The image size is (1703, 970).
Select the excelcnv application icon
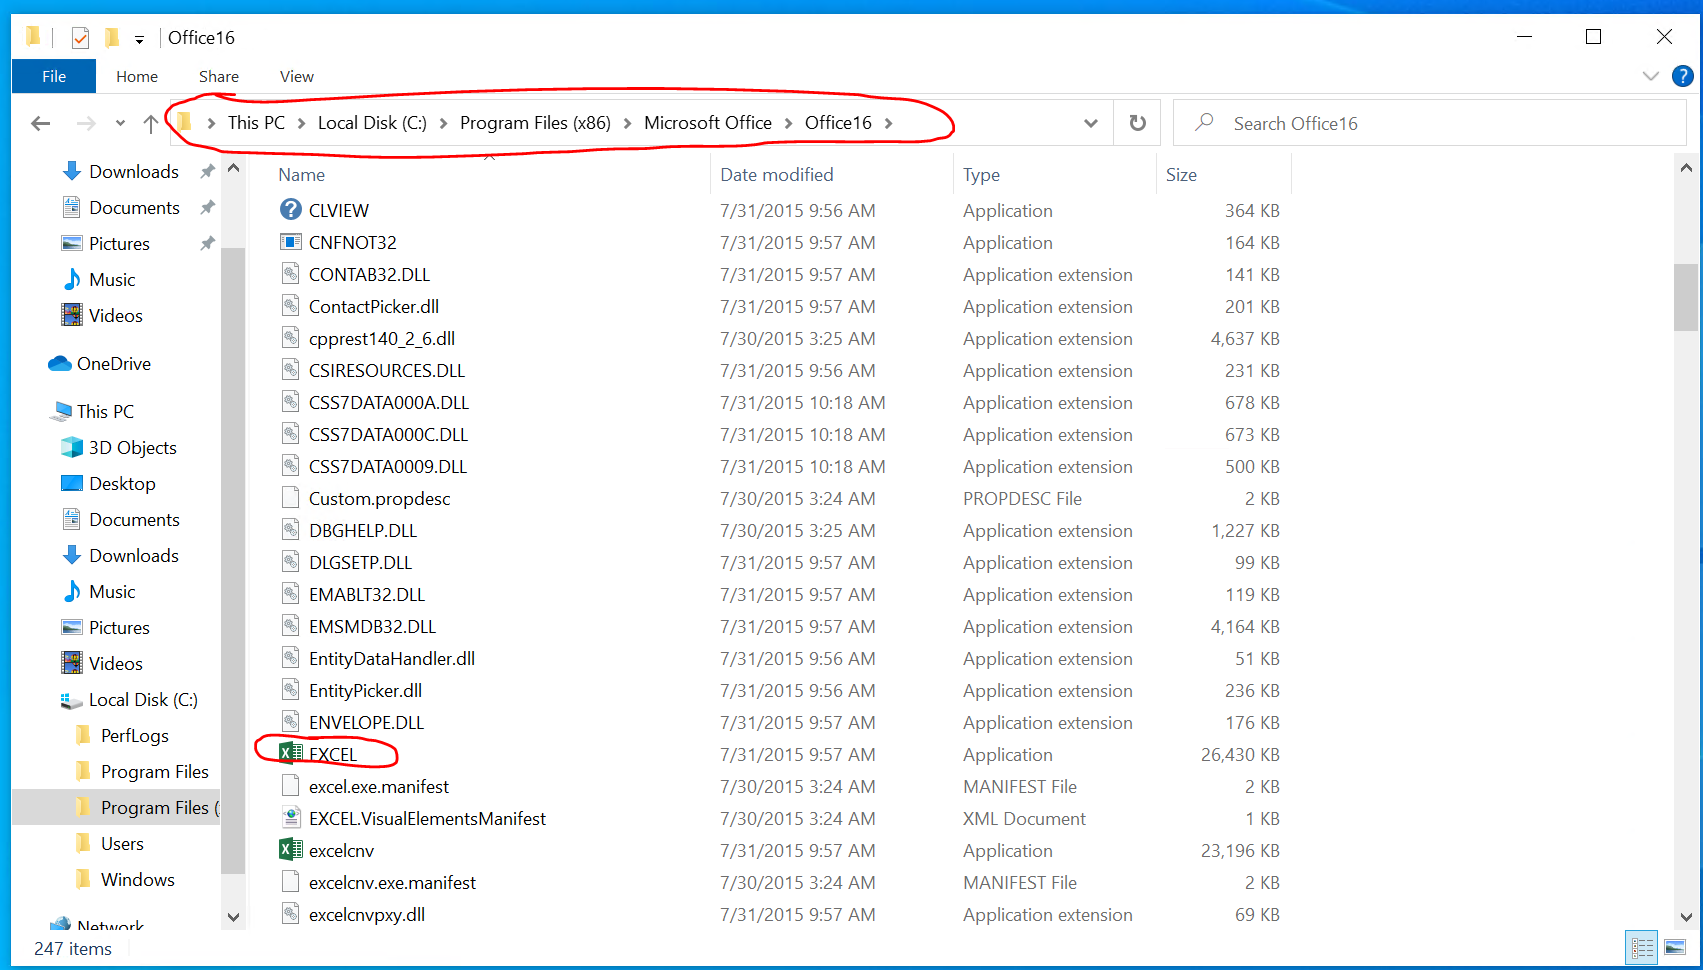pos(291,850)
